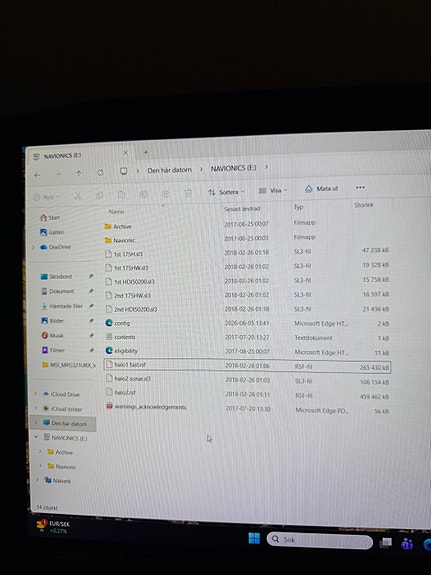The height and width of the screenshot is (575, 431).
Task: Open the Windows Start button in taskbar
Action: [x=254, y=538]
